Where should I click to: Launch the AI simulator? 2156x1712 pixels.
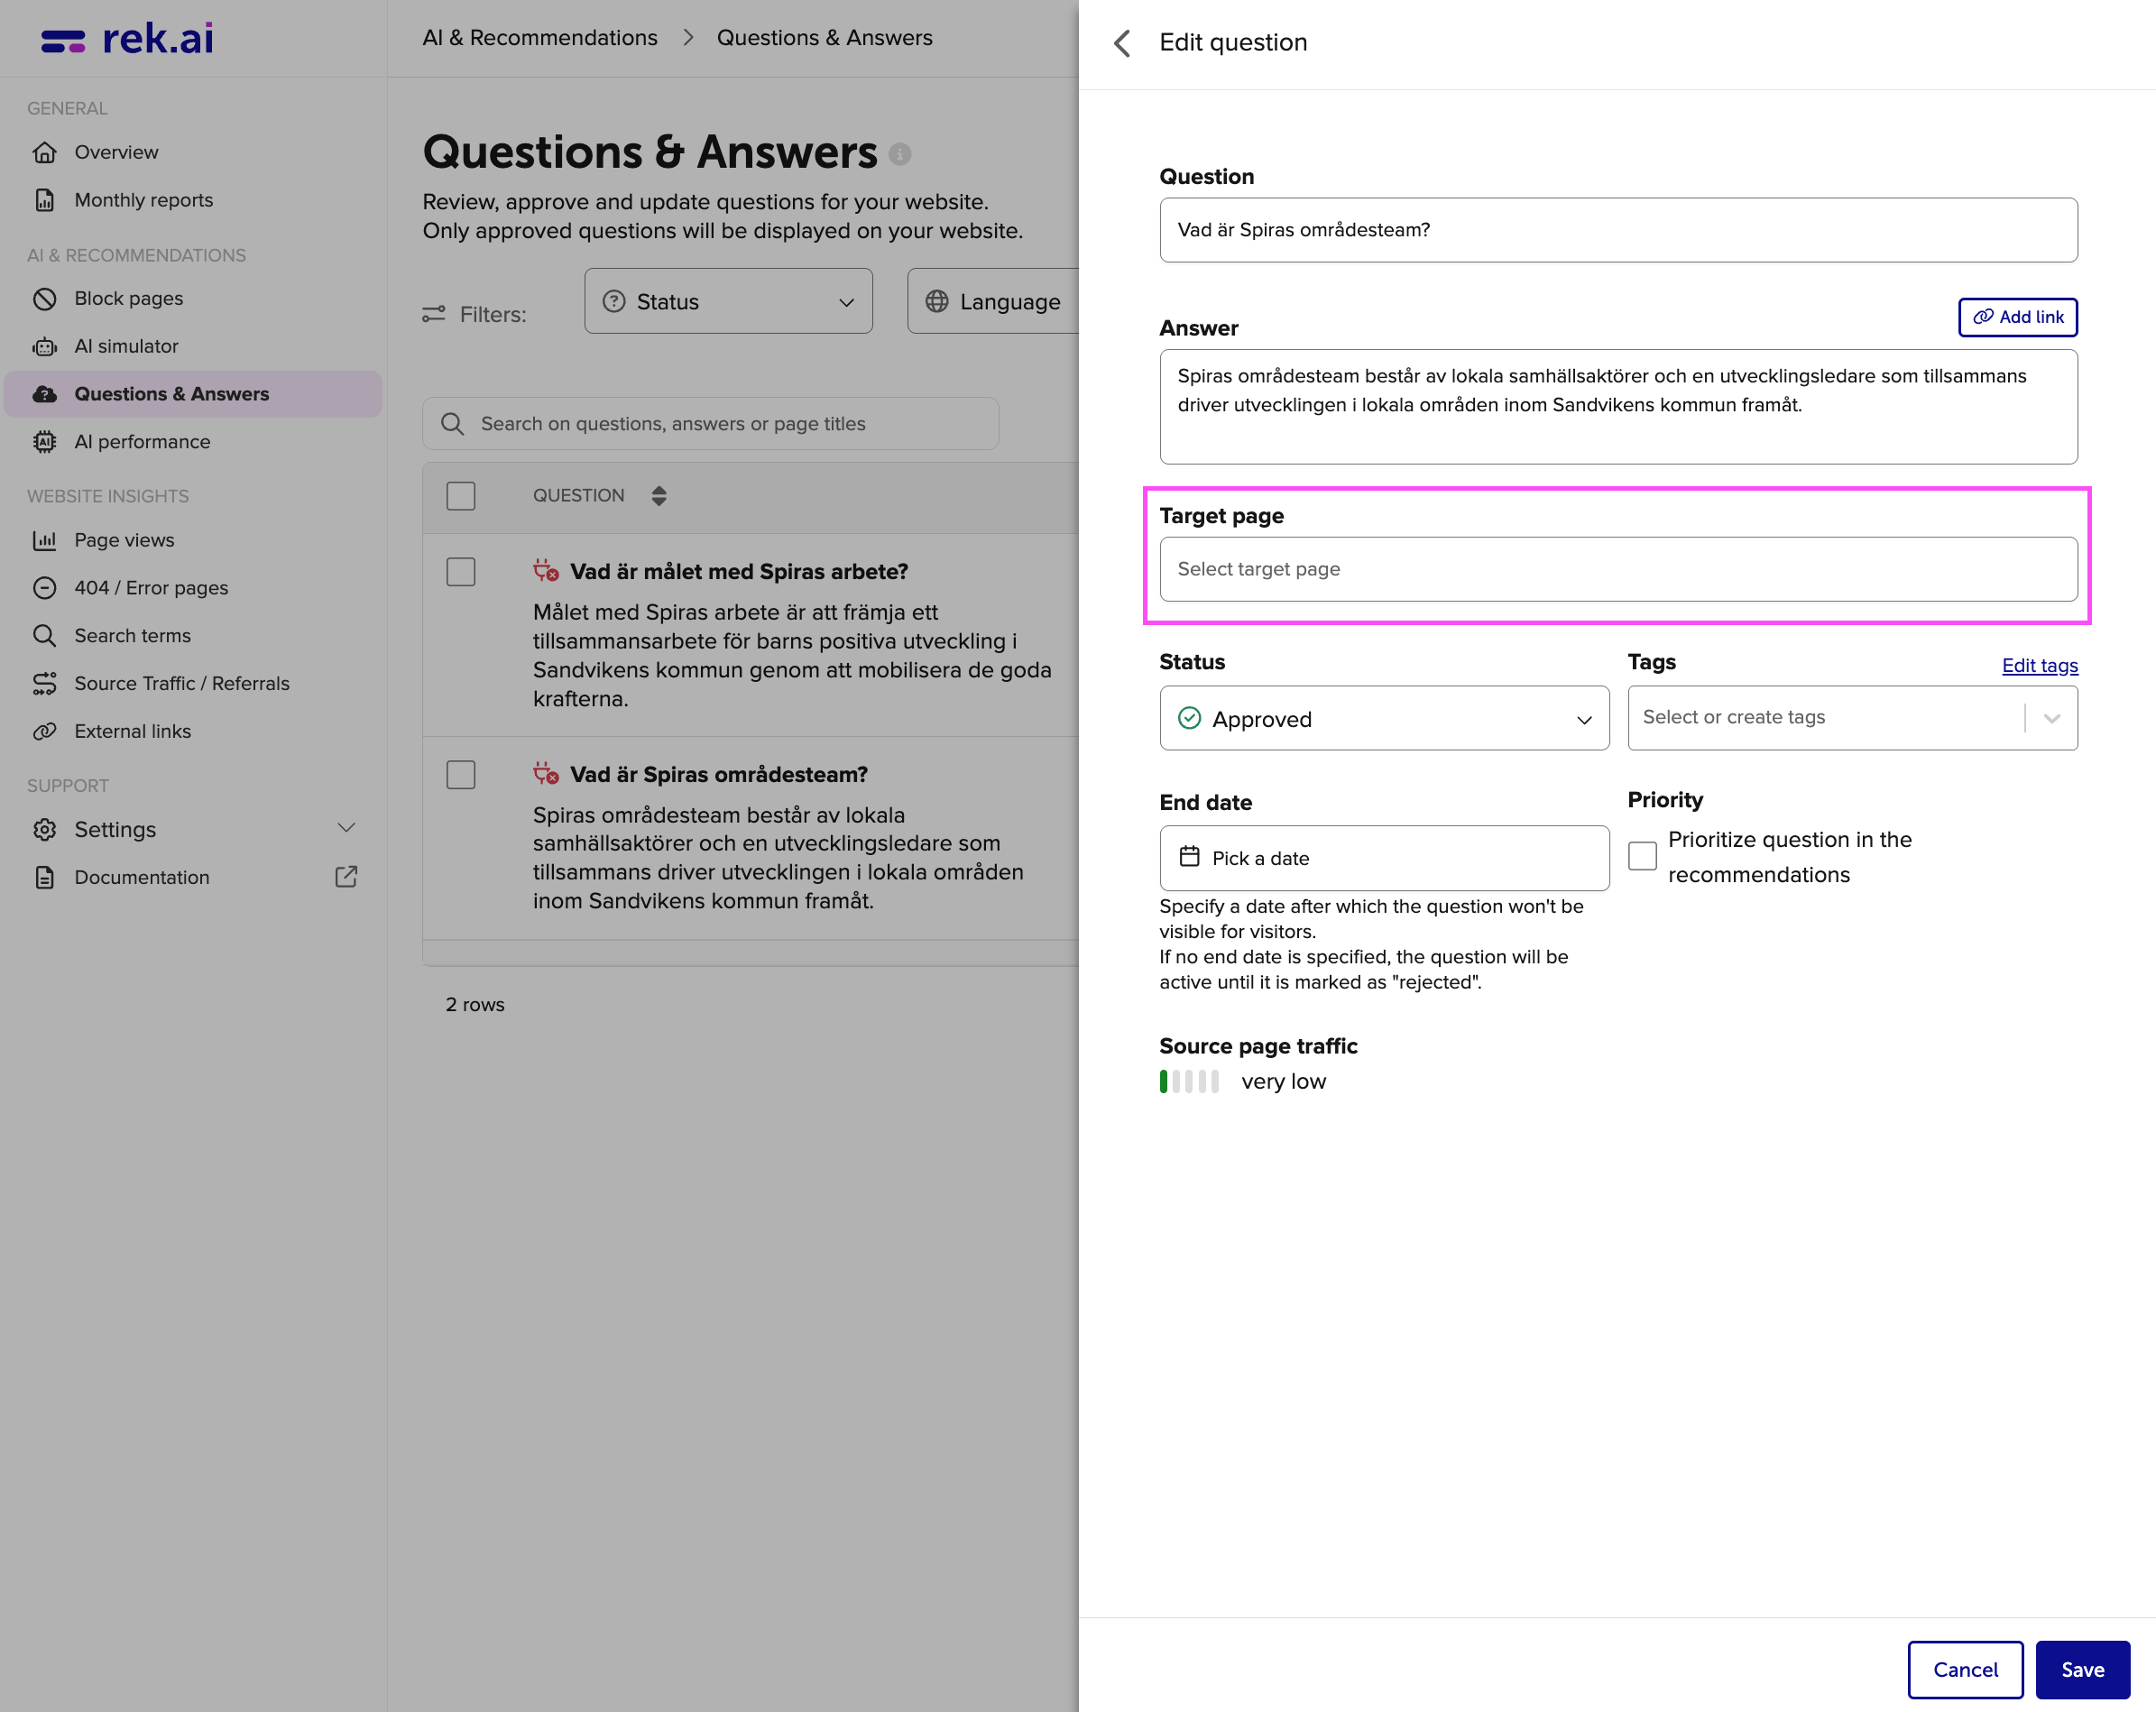125,346
